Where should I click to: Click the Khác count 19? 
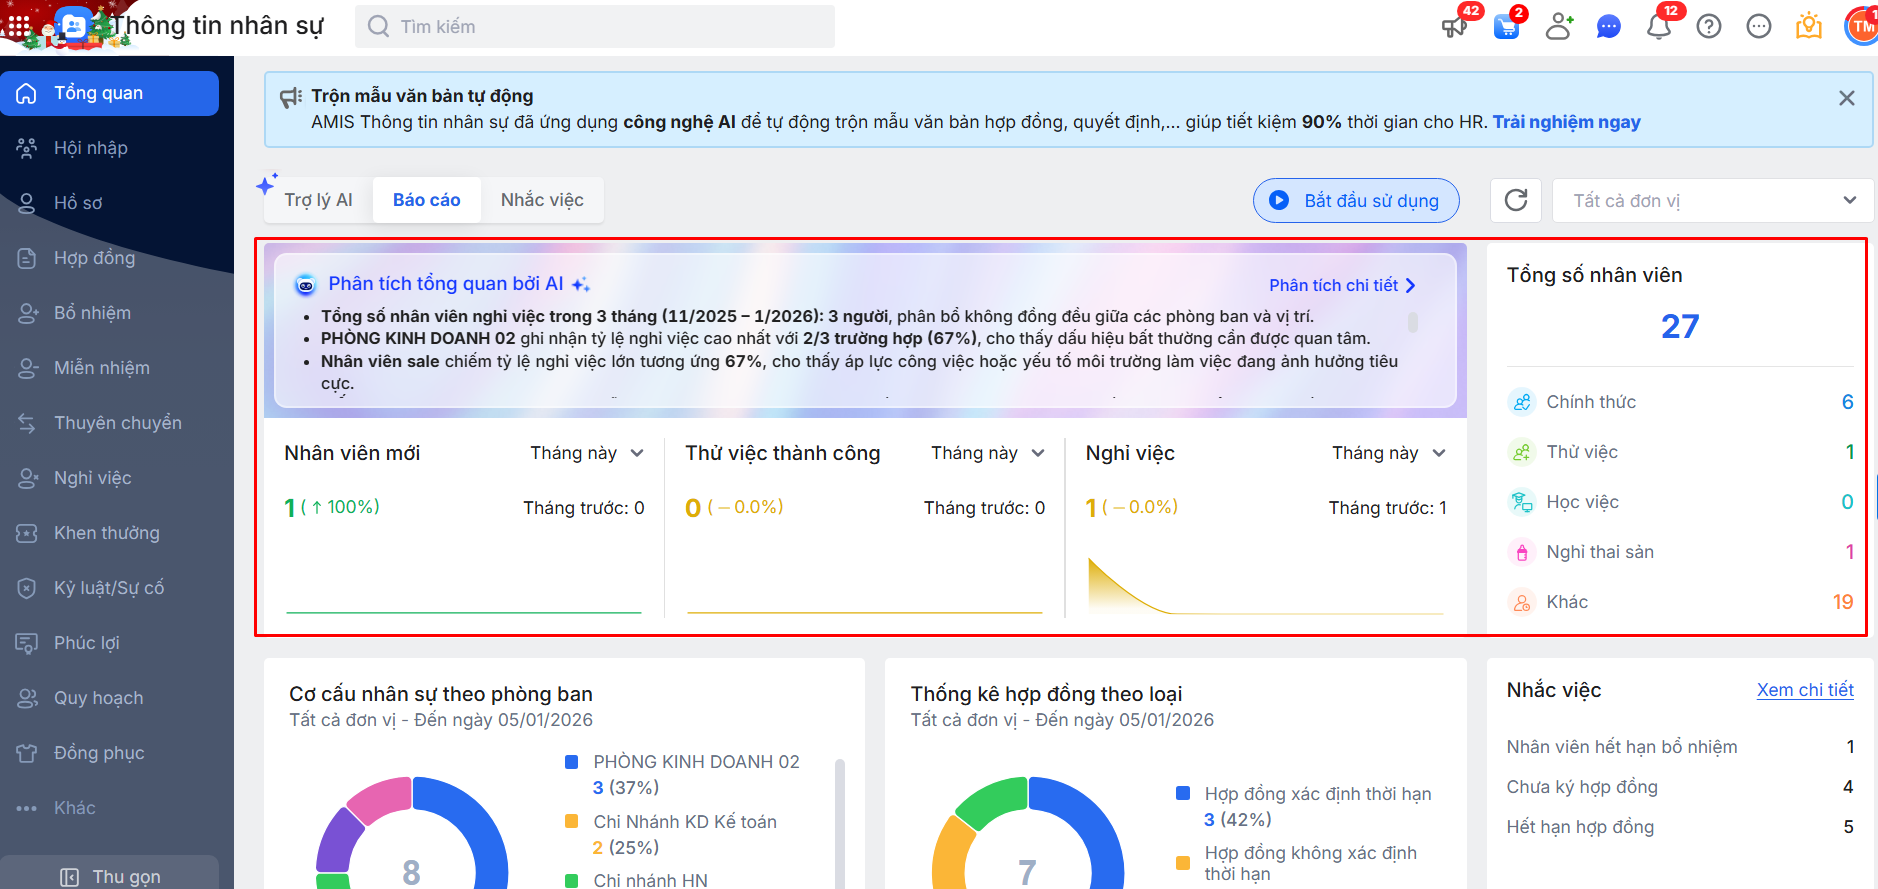[1843, 602]
